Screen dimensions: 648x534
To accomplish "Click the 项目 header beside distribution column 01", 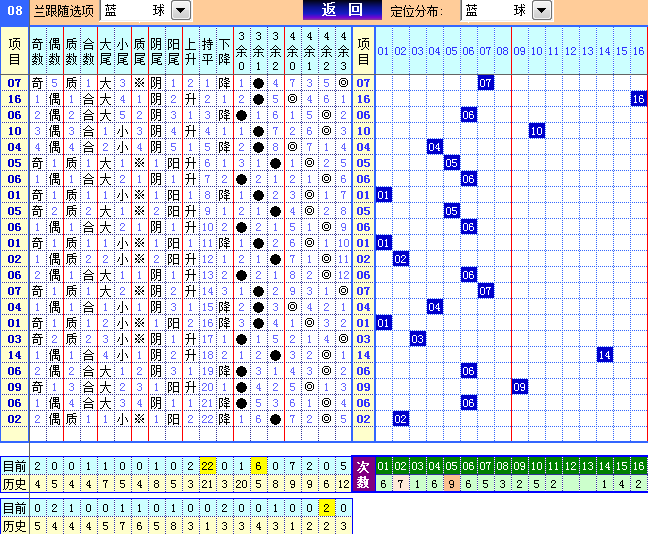I will tap(363, 51).
